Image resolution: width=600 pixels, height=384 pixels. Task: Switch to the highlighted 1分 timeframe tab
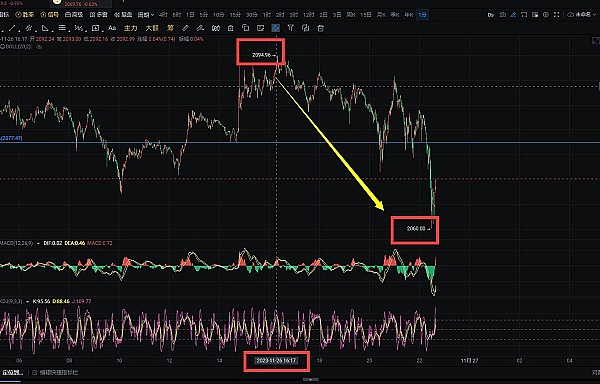coord(422,15)
